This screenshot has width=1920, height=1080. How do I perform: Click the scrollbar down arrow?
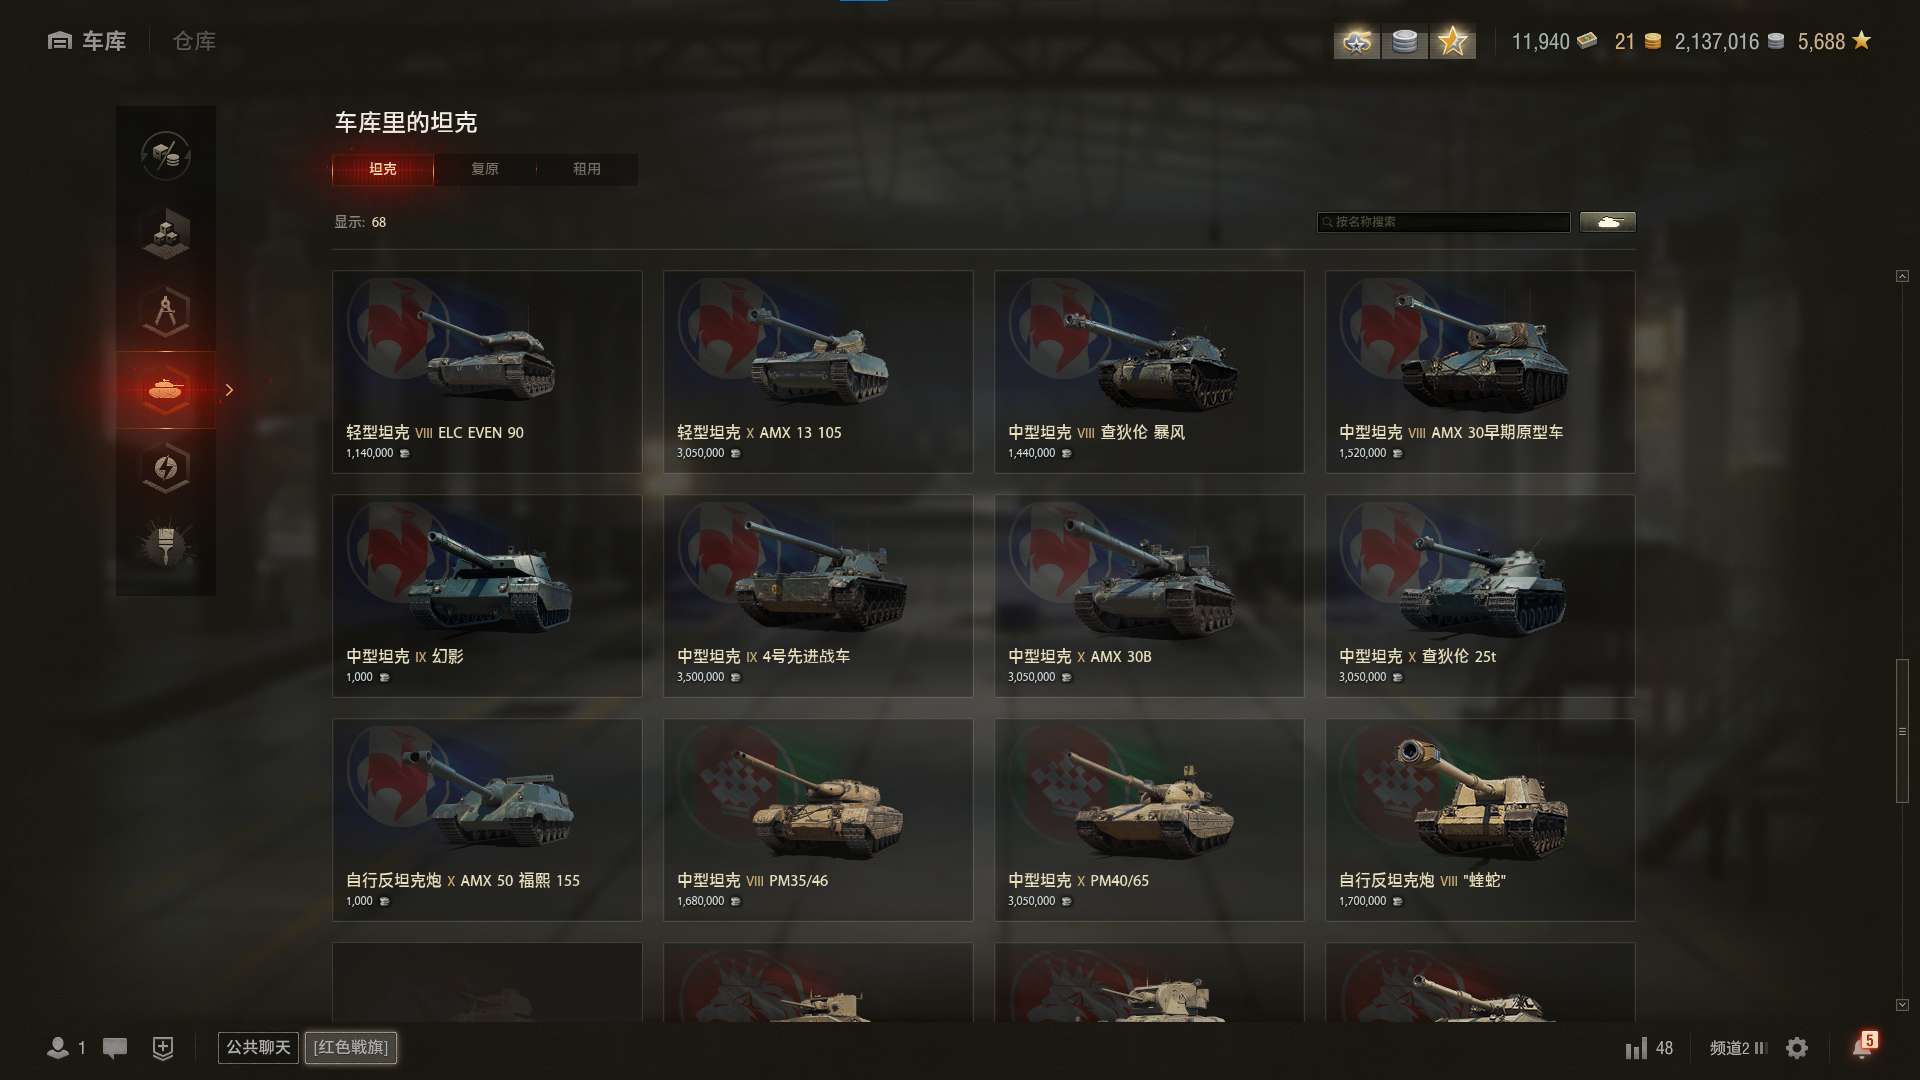pyautogui.click(x=1902, y=1005)
